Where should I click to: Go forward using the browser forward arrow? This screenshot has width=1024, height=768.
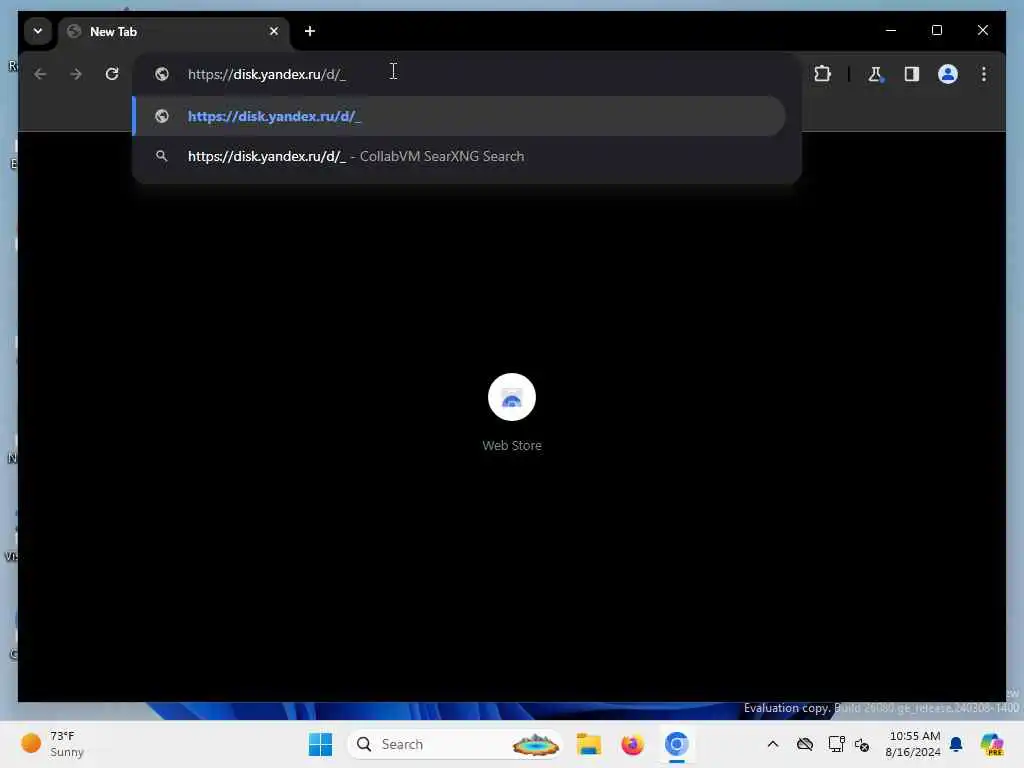pyautogui.click(x=76, y=74)
